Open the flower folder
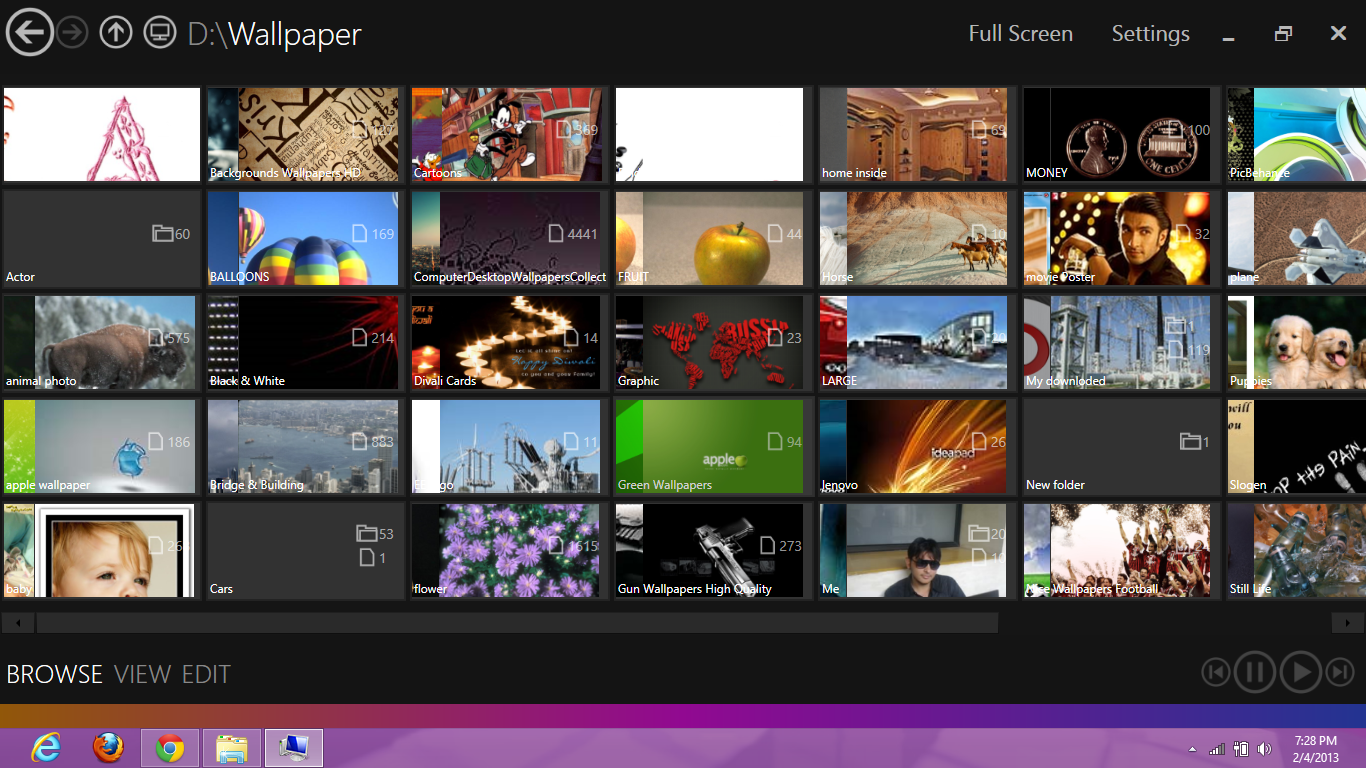The image size is (1366, 768). point(508,550)
